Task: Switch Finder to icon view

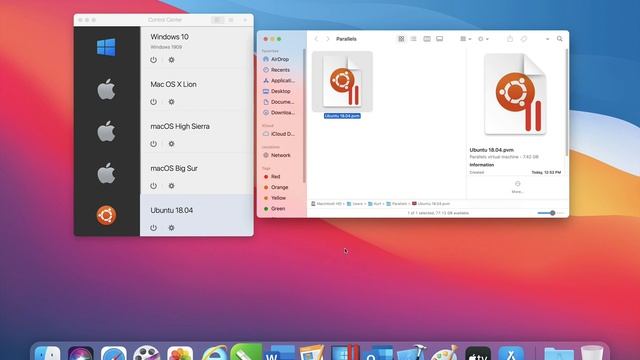Action: (401, 39)
